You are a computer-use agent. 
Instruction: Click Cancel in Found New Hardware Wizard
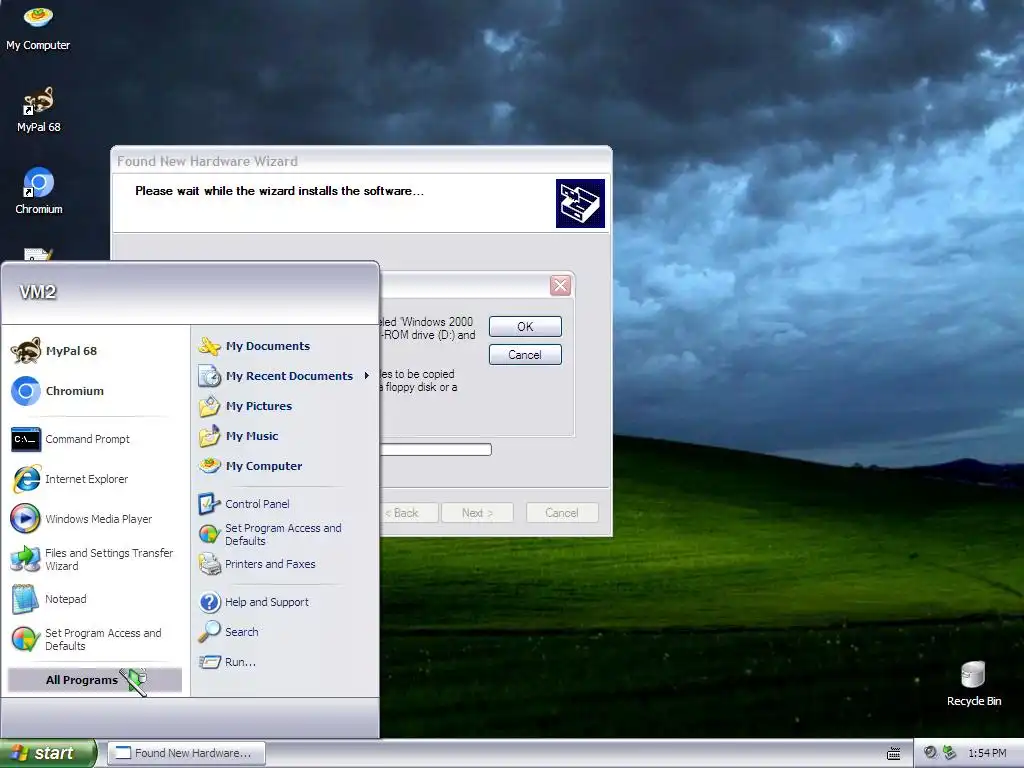(x=562, y=513)
